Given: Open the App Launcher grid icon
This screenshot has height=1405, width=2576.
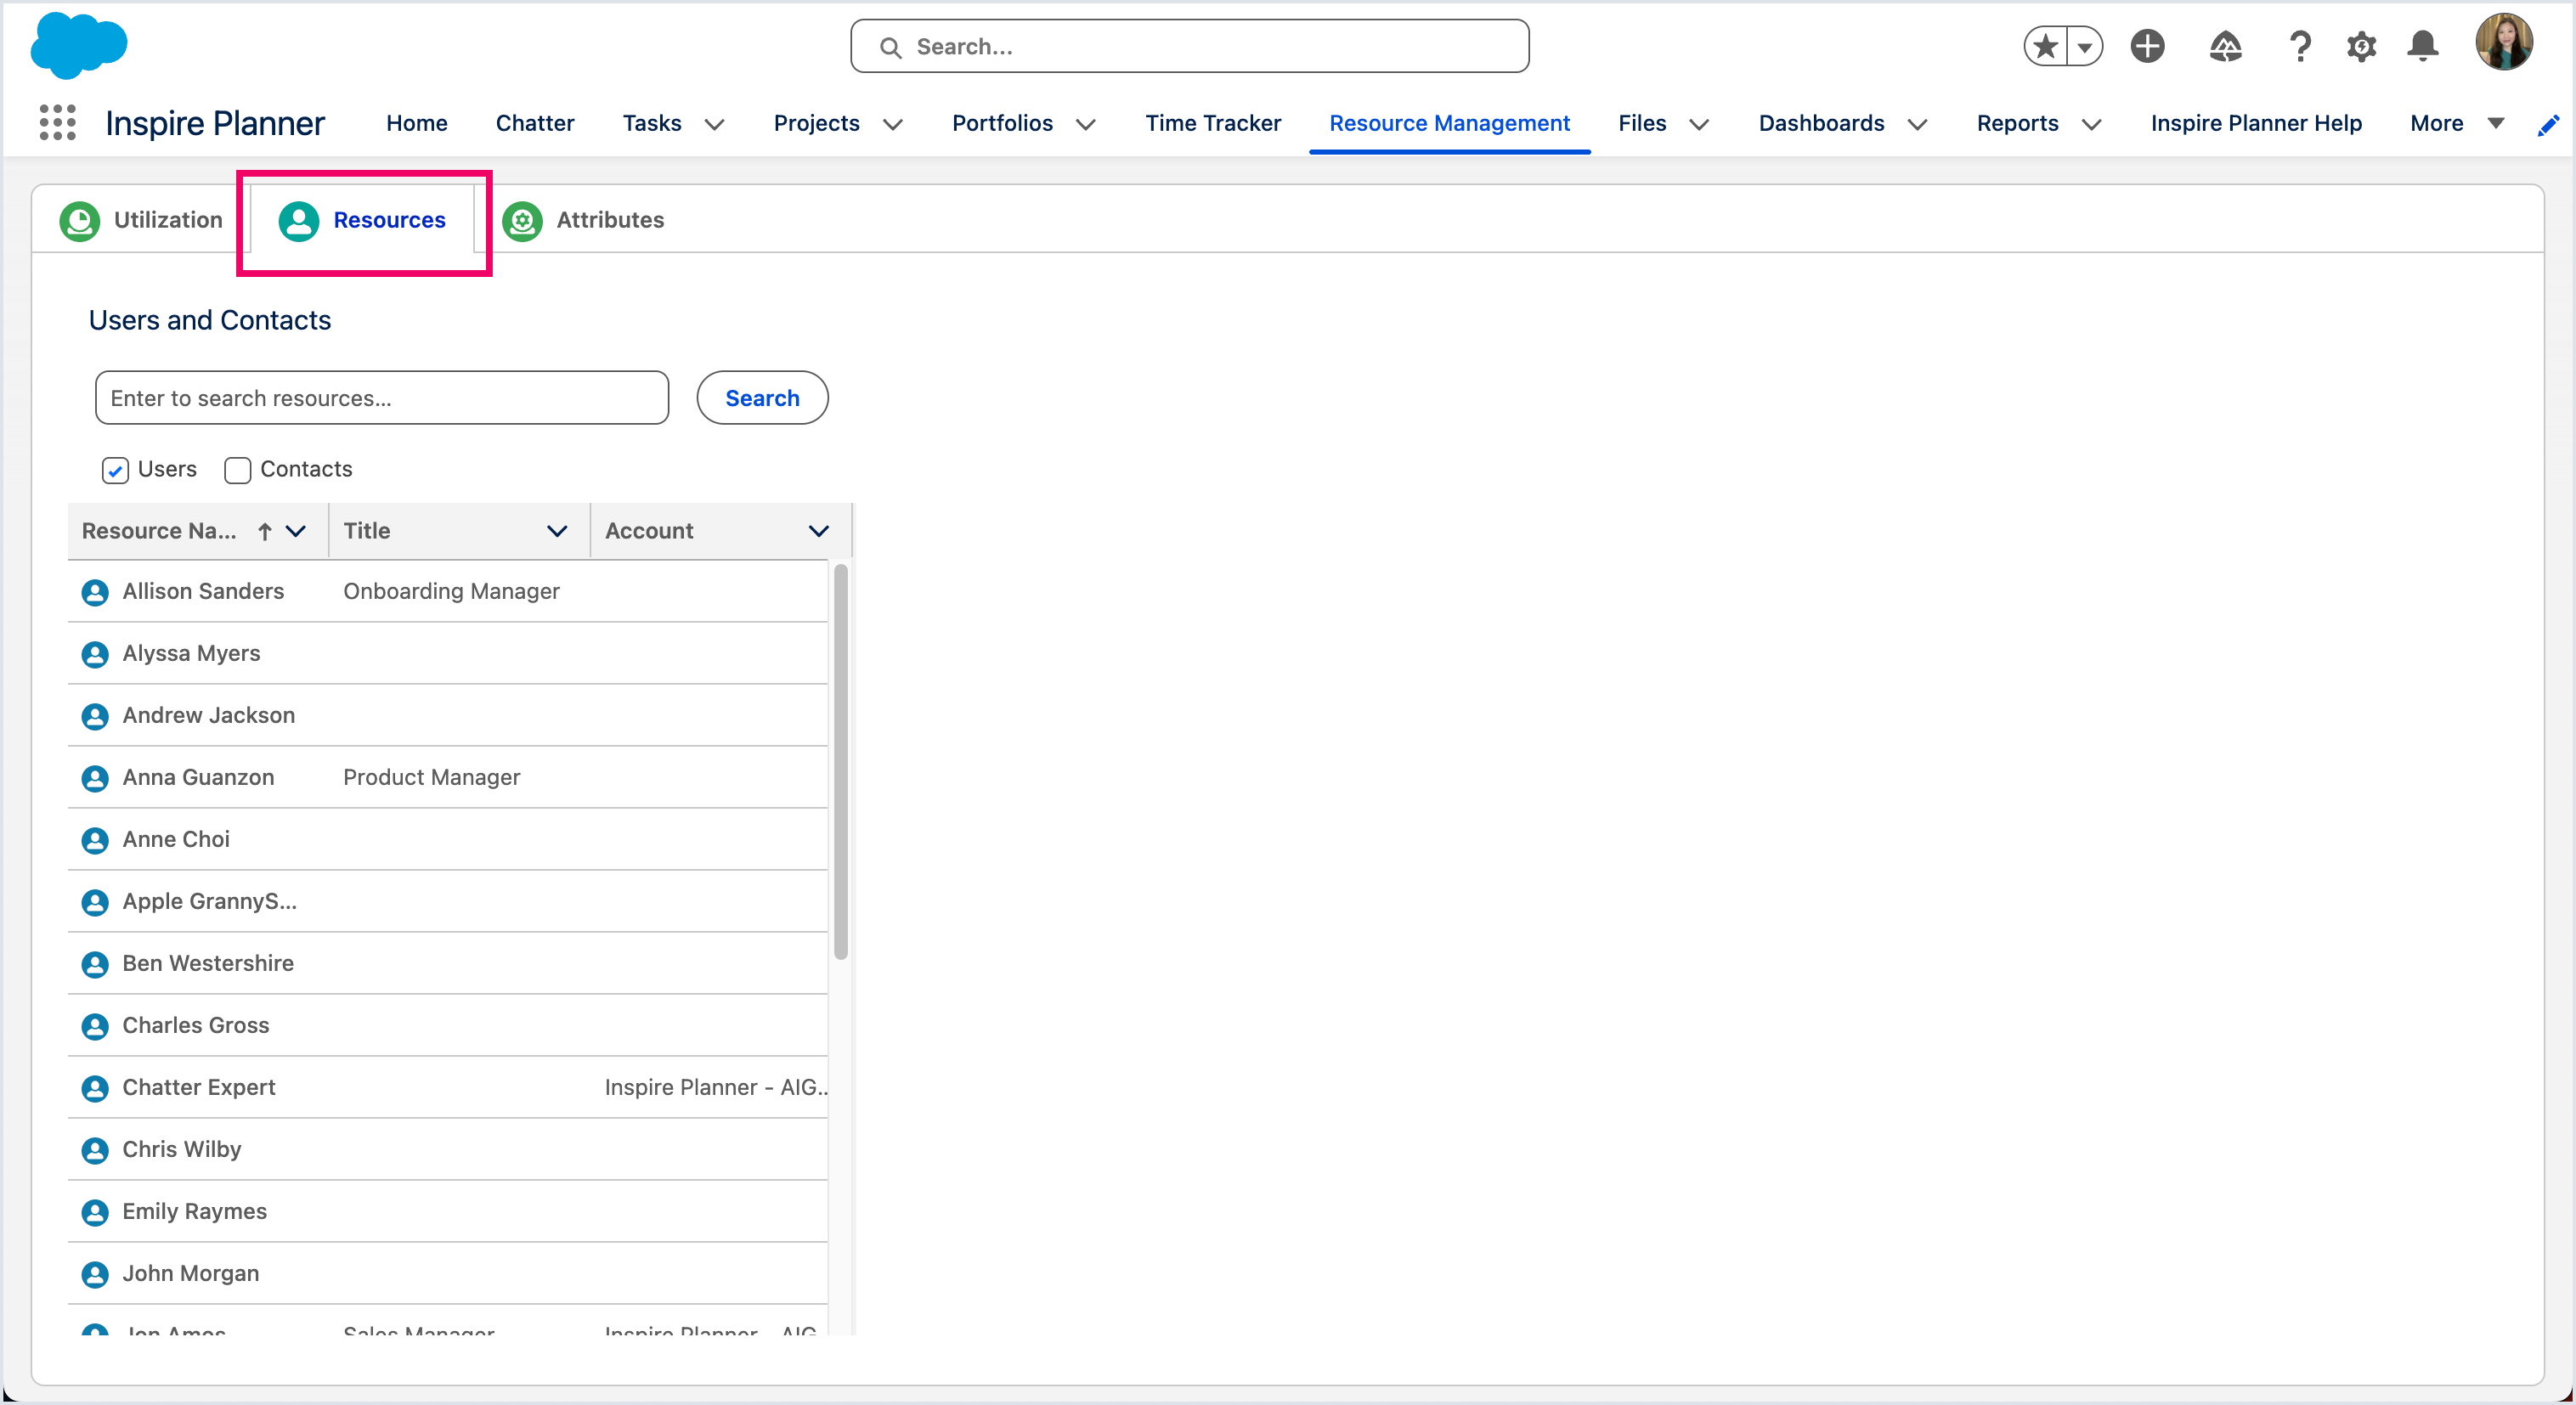Looking at the screenshot, I should 57,123.
